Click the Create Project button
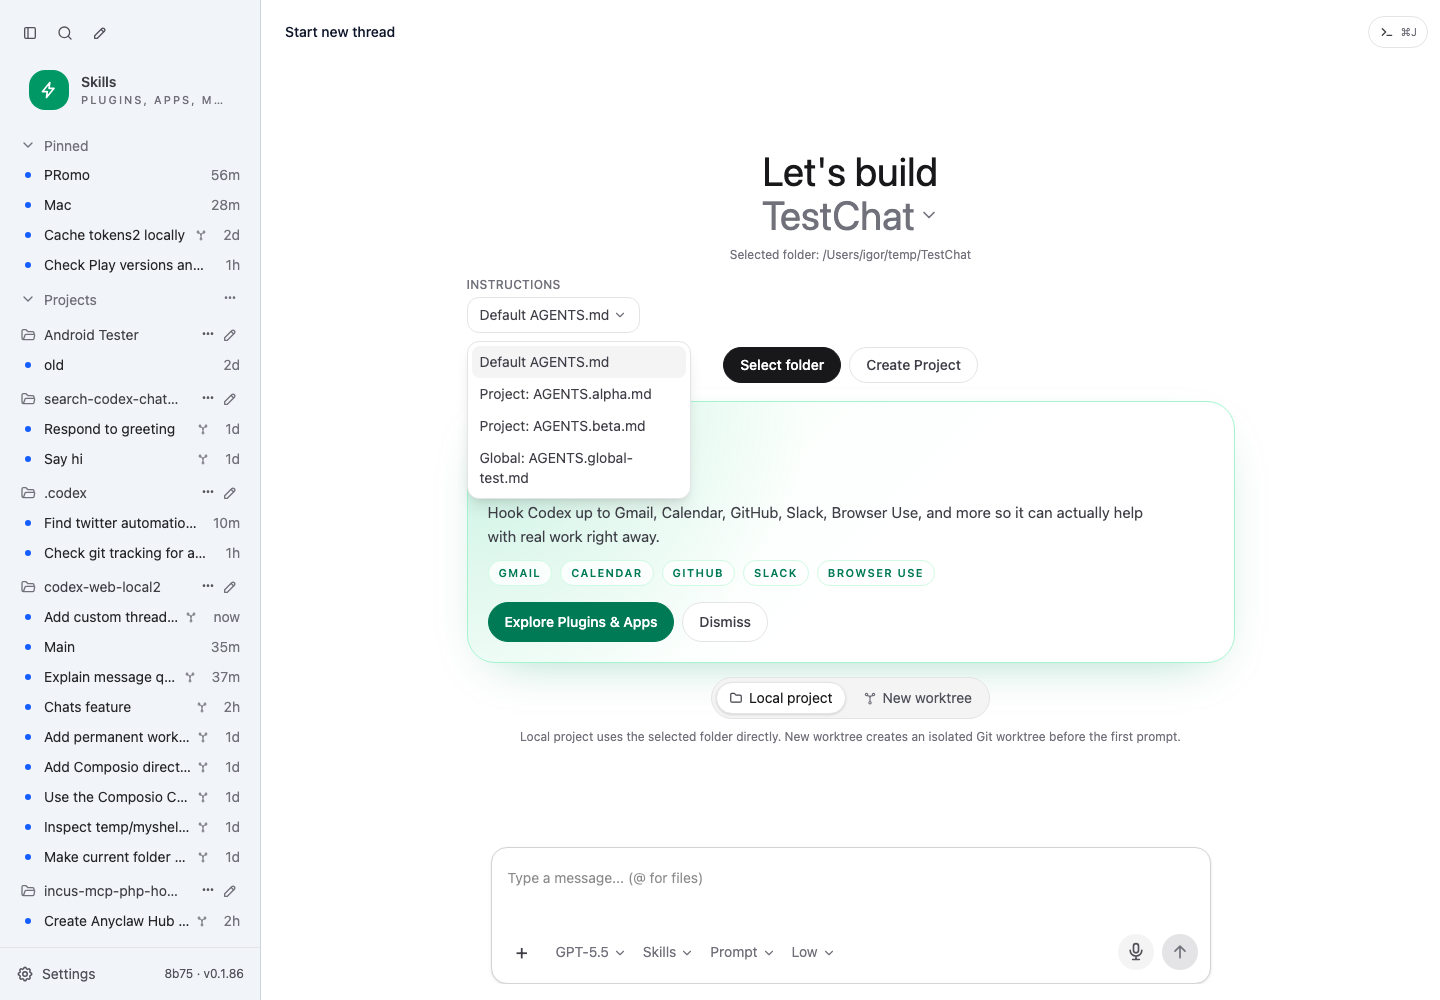 tap(913, 365)
